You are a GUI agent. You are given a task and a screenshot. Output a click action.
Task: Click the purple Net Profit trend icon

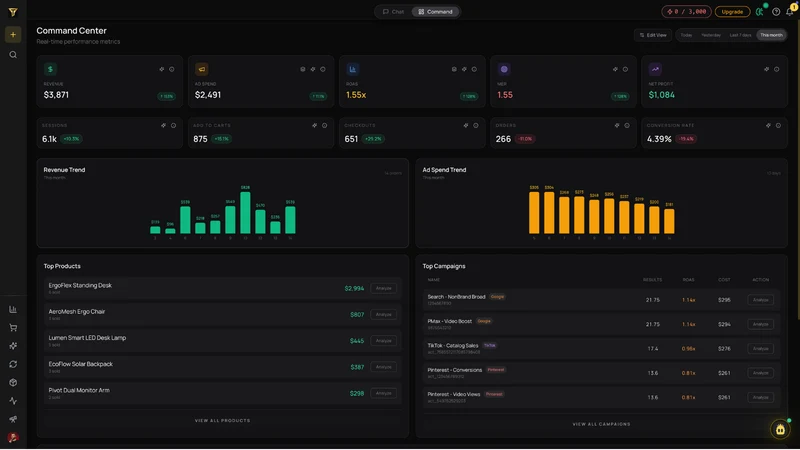[x=655, y=69]
